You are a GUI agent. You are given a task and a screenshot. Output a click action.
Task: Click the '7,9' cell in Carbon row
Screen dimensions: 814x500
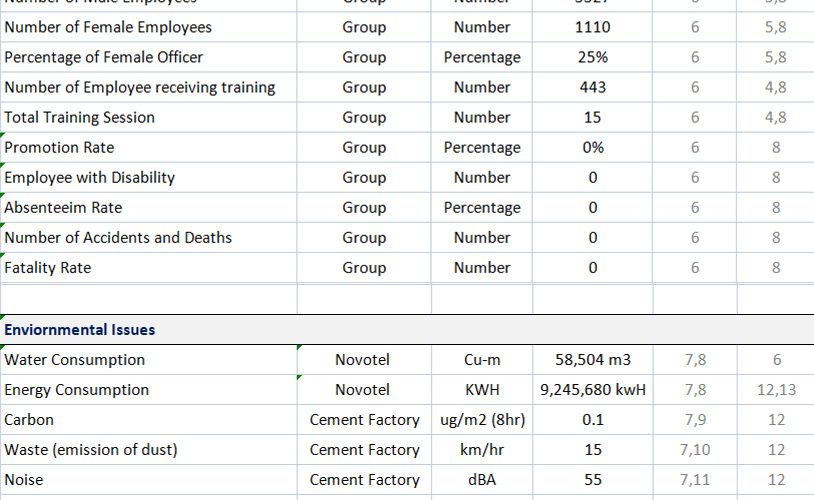click(x=695, y=420)
